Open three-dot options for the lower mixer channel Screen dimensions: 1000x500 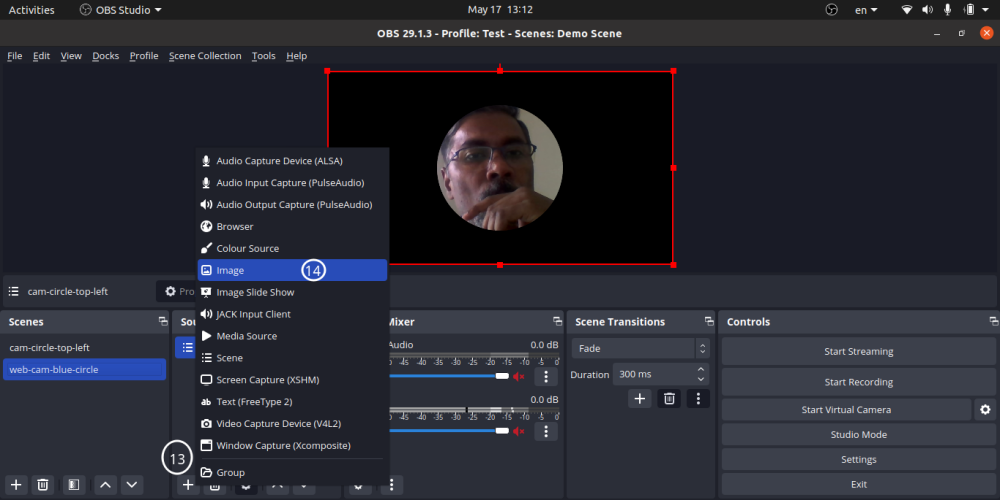[546, 432]
